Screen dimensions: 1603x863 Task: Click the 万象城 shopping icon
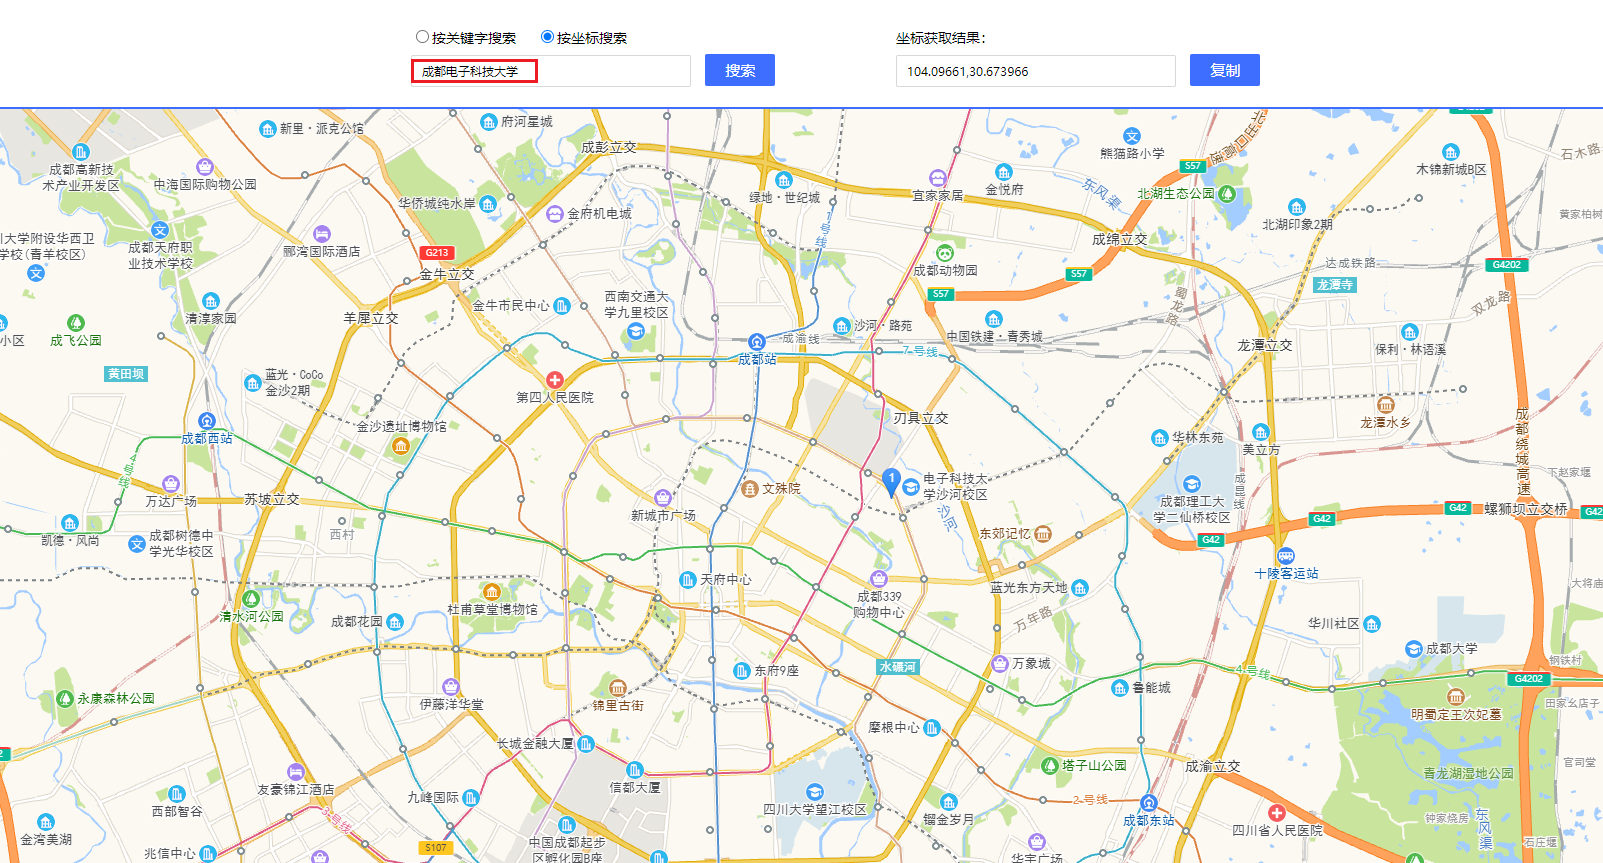pos(999,663)
